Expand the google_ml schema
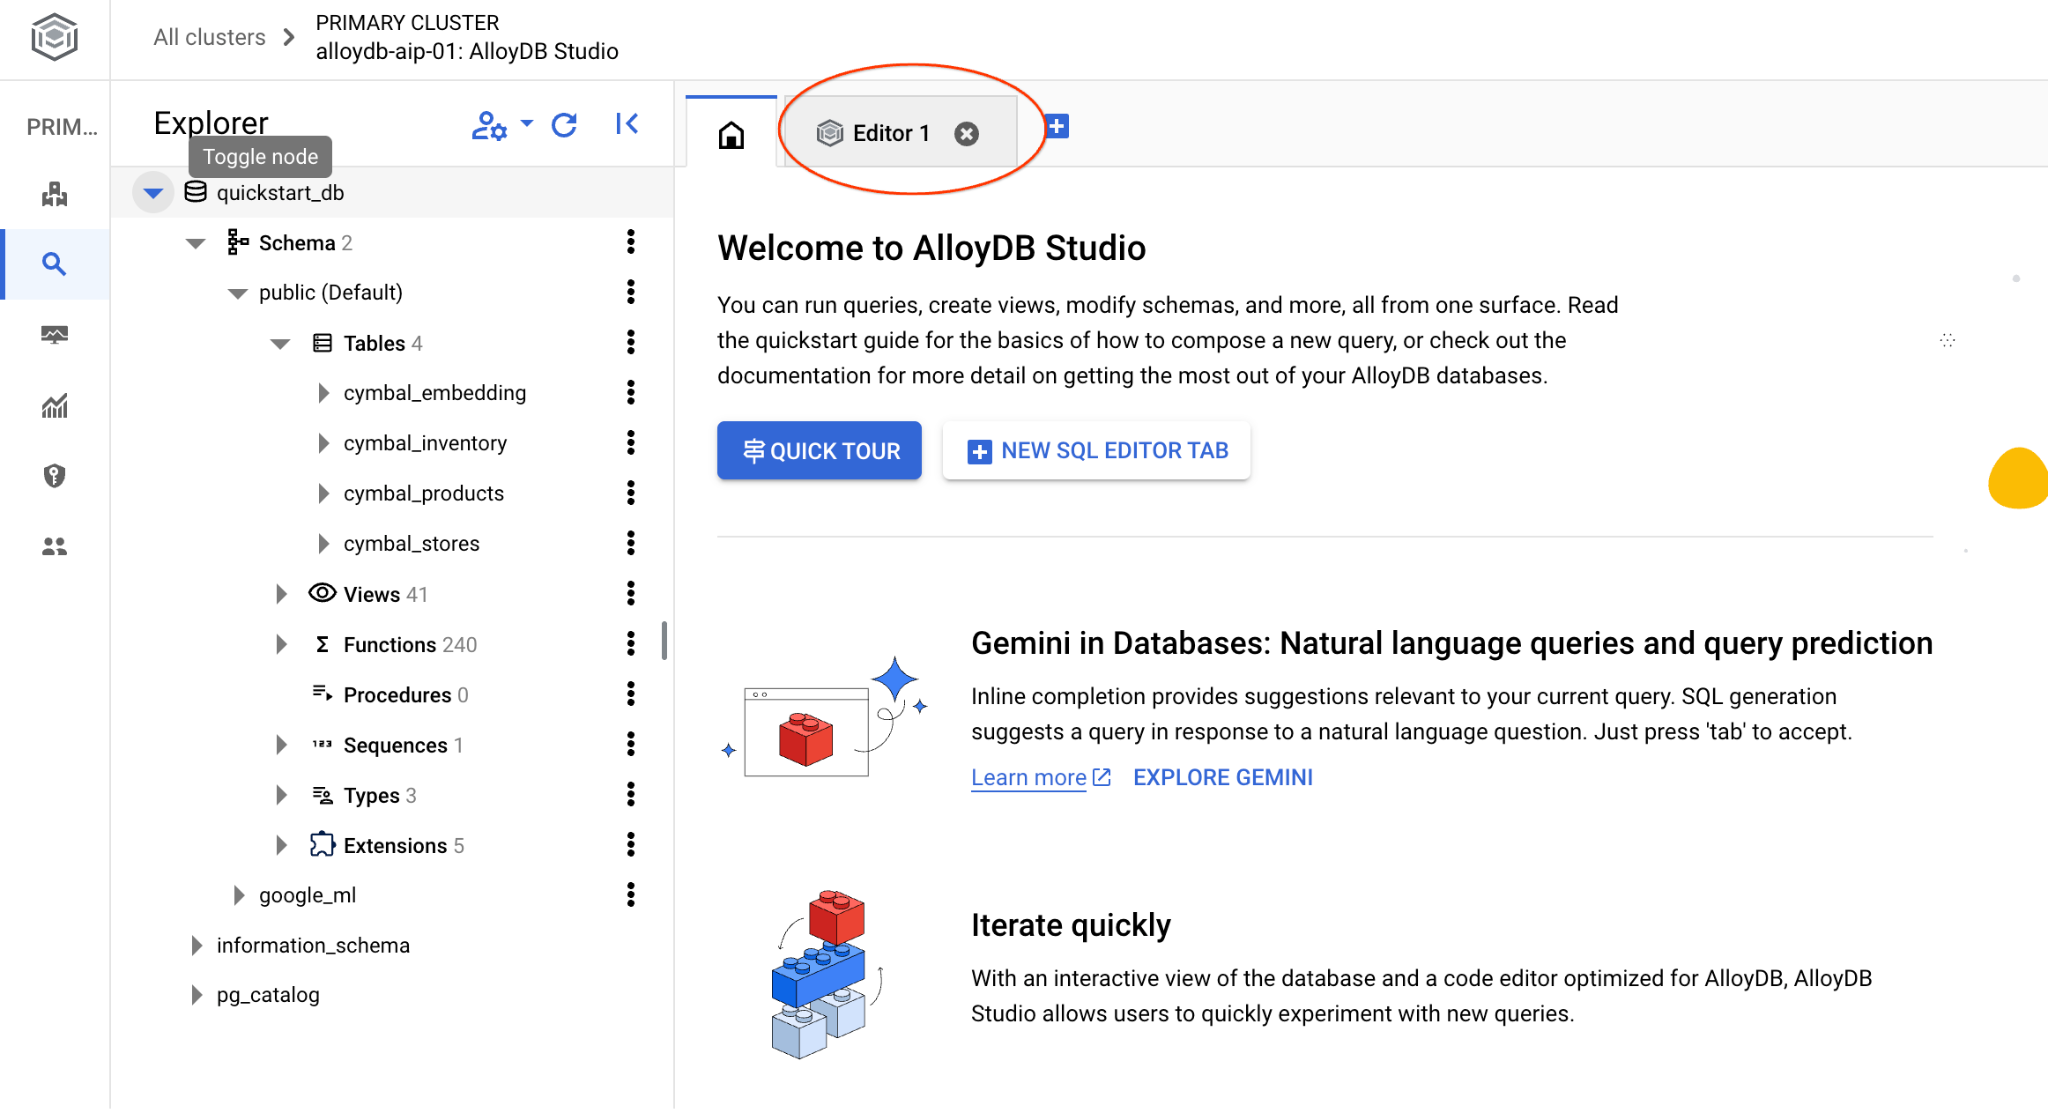2048x1109 pixels. point(238,895)
